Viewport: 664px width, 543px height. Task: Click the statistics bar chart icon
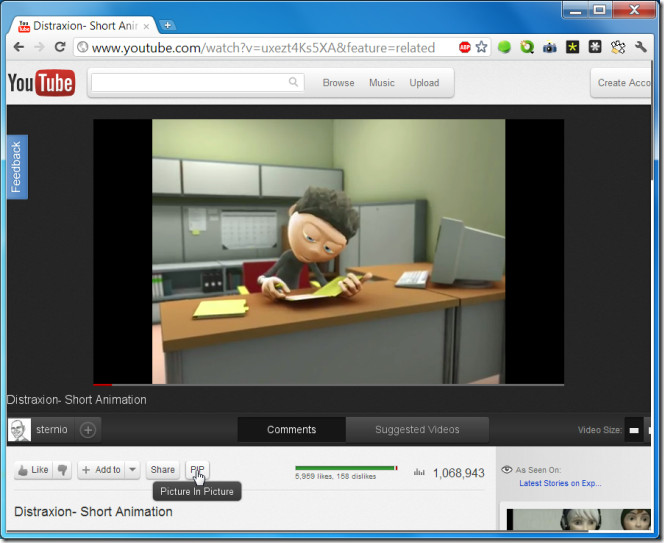(x=419, y=472)
